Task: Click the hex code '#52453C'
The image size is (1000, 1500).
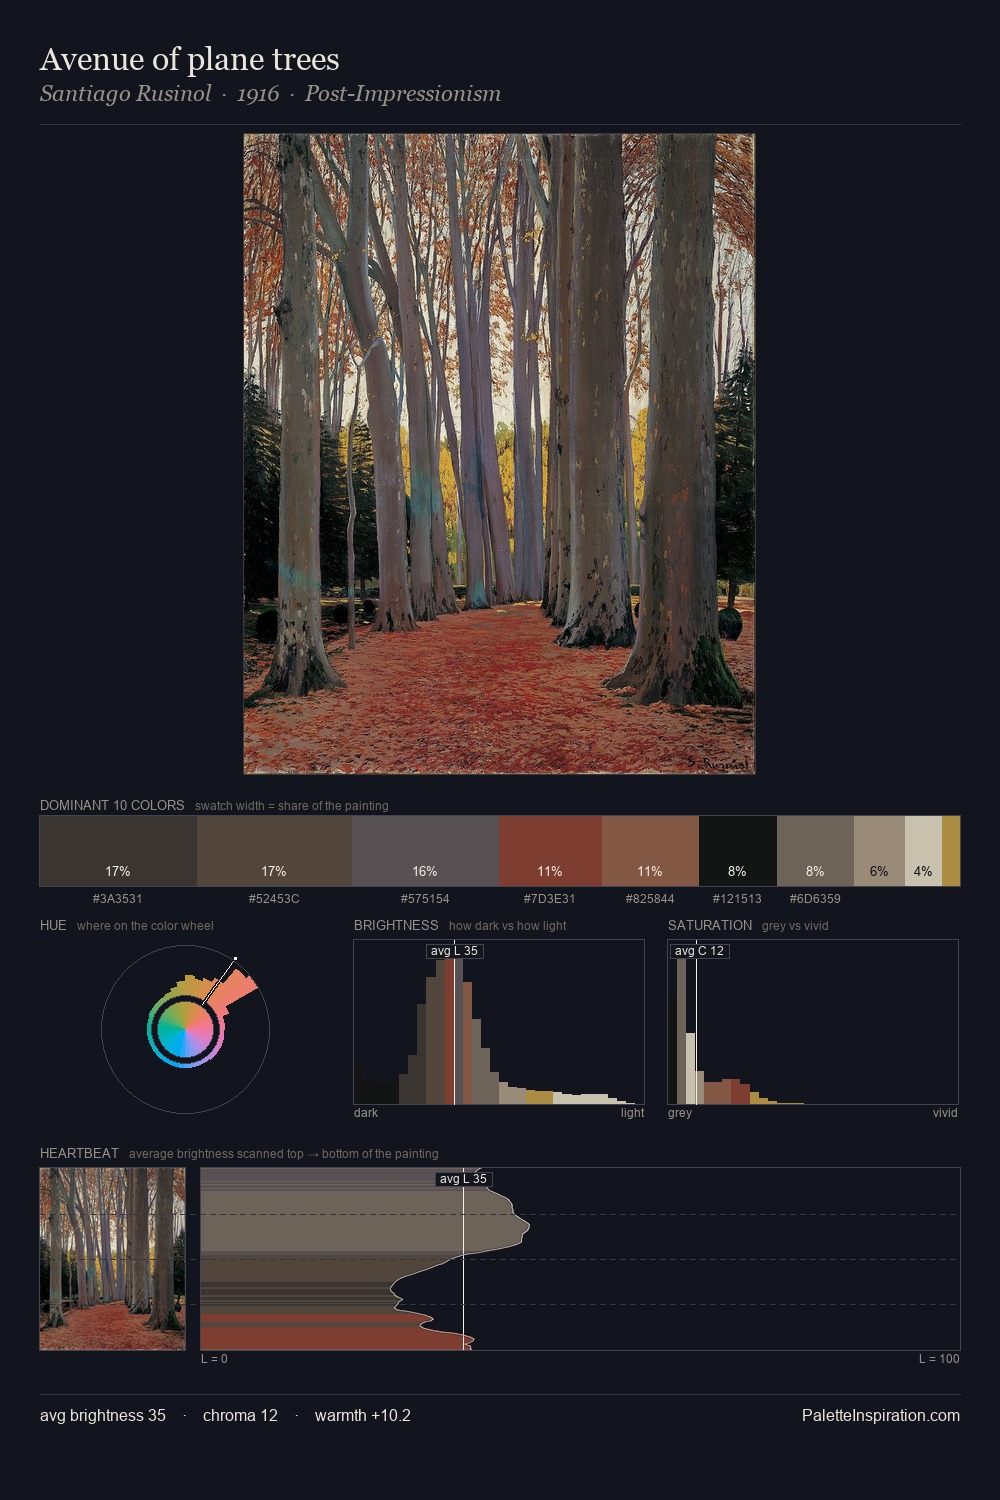Action: [274, 899]
